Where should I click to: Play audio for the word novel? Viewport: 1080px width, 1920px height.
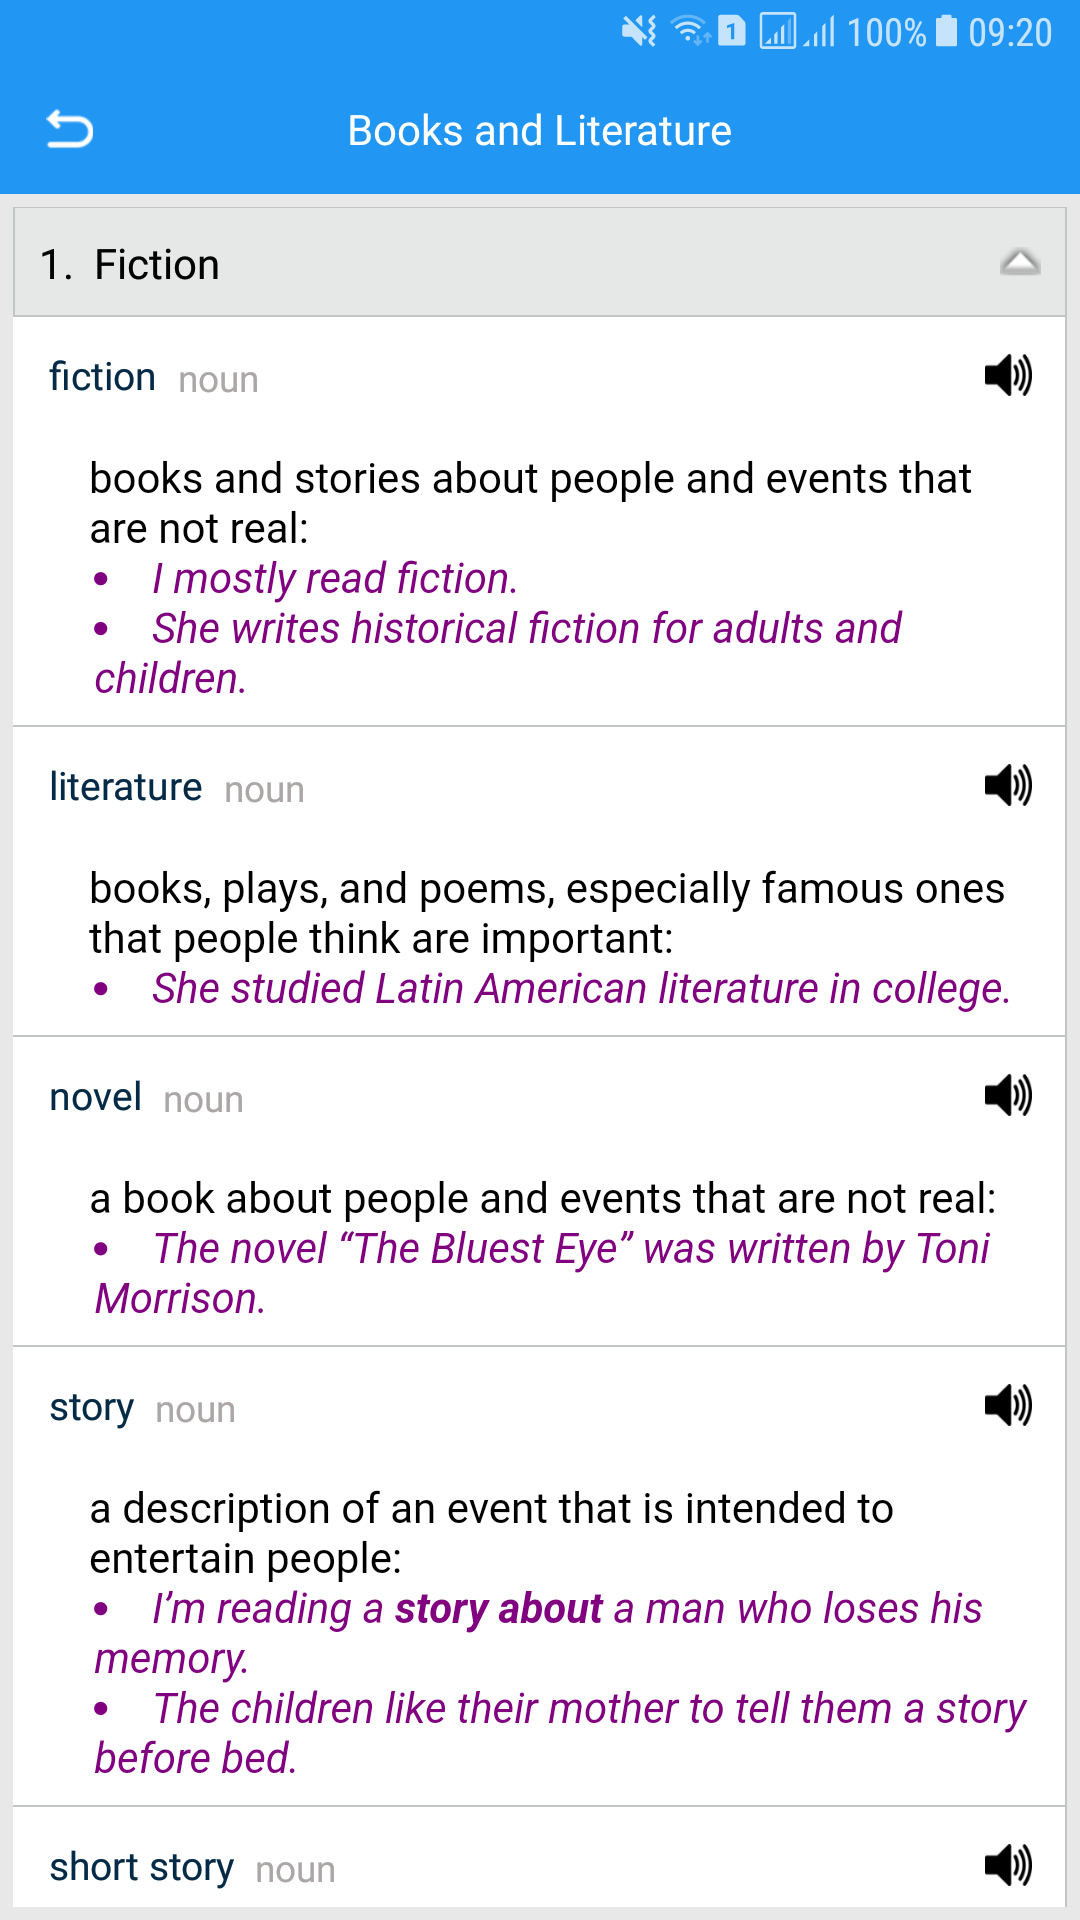tap(1007, 1096)
